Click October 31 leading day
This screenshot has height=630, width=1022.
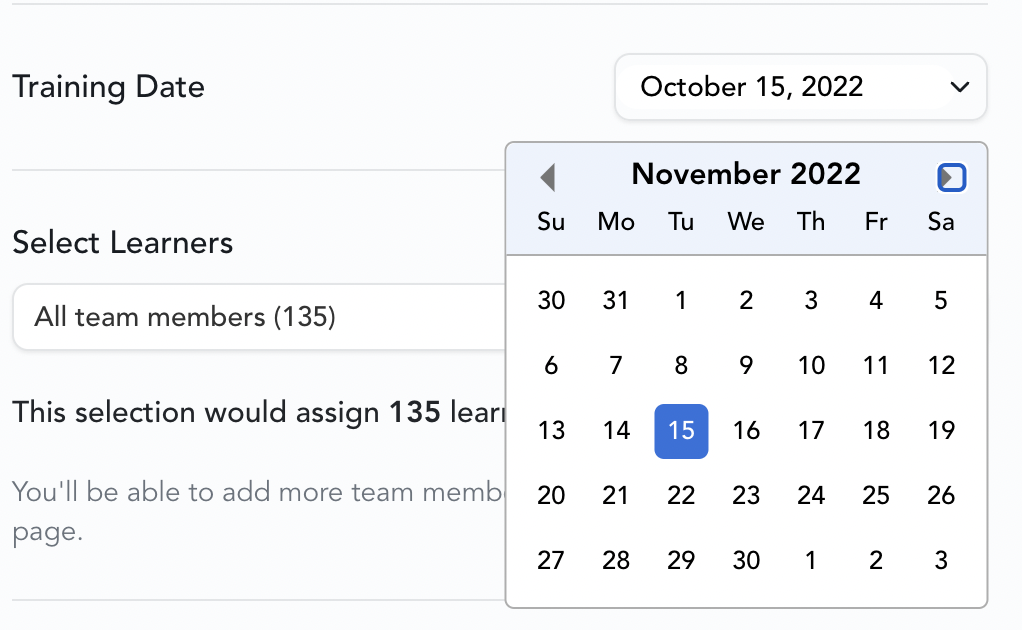[616, 300]
